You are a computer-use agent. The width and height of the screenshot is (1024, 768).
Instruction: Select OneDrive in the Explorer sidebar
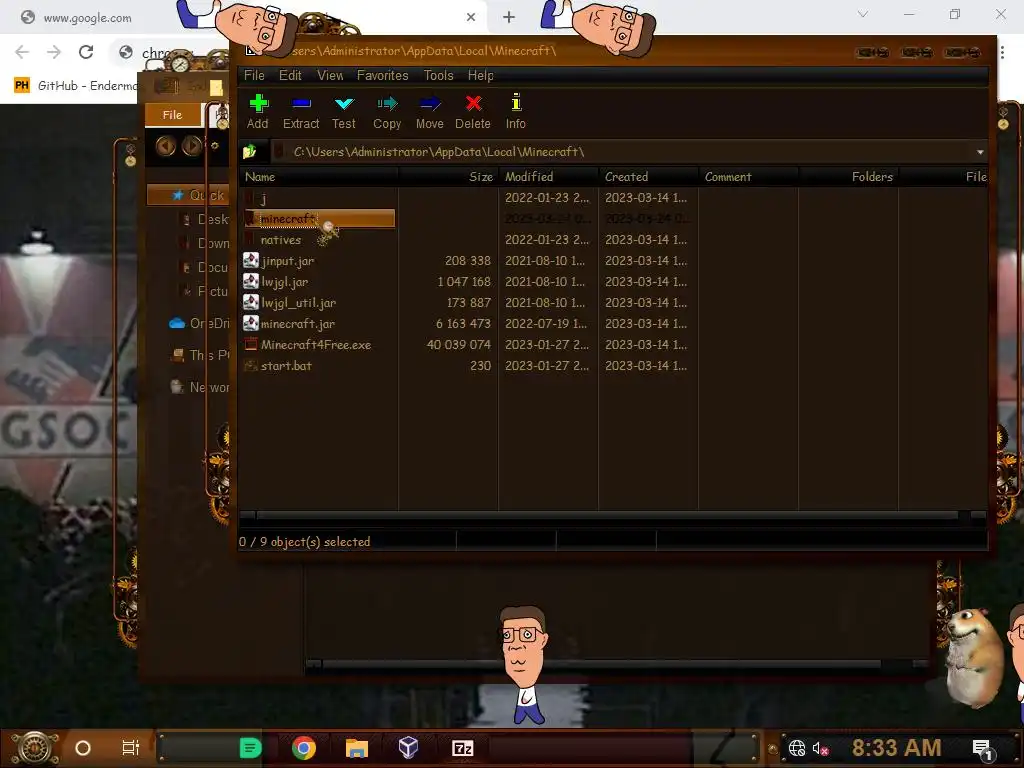(199, 323)
